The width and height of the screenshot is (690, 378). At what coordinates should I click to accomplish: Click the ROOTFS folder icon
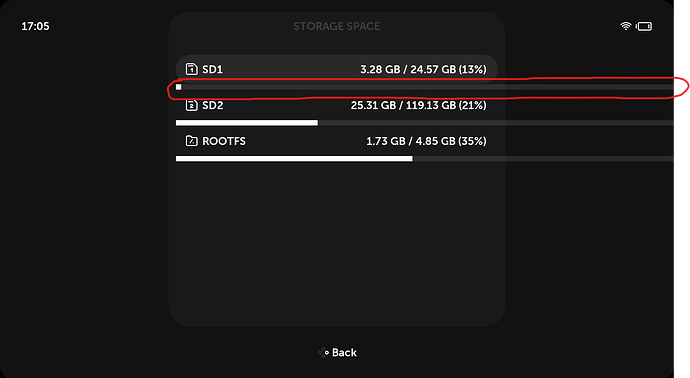click(191, 141)
